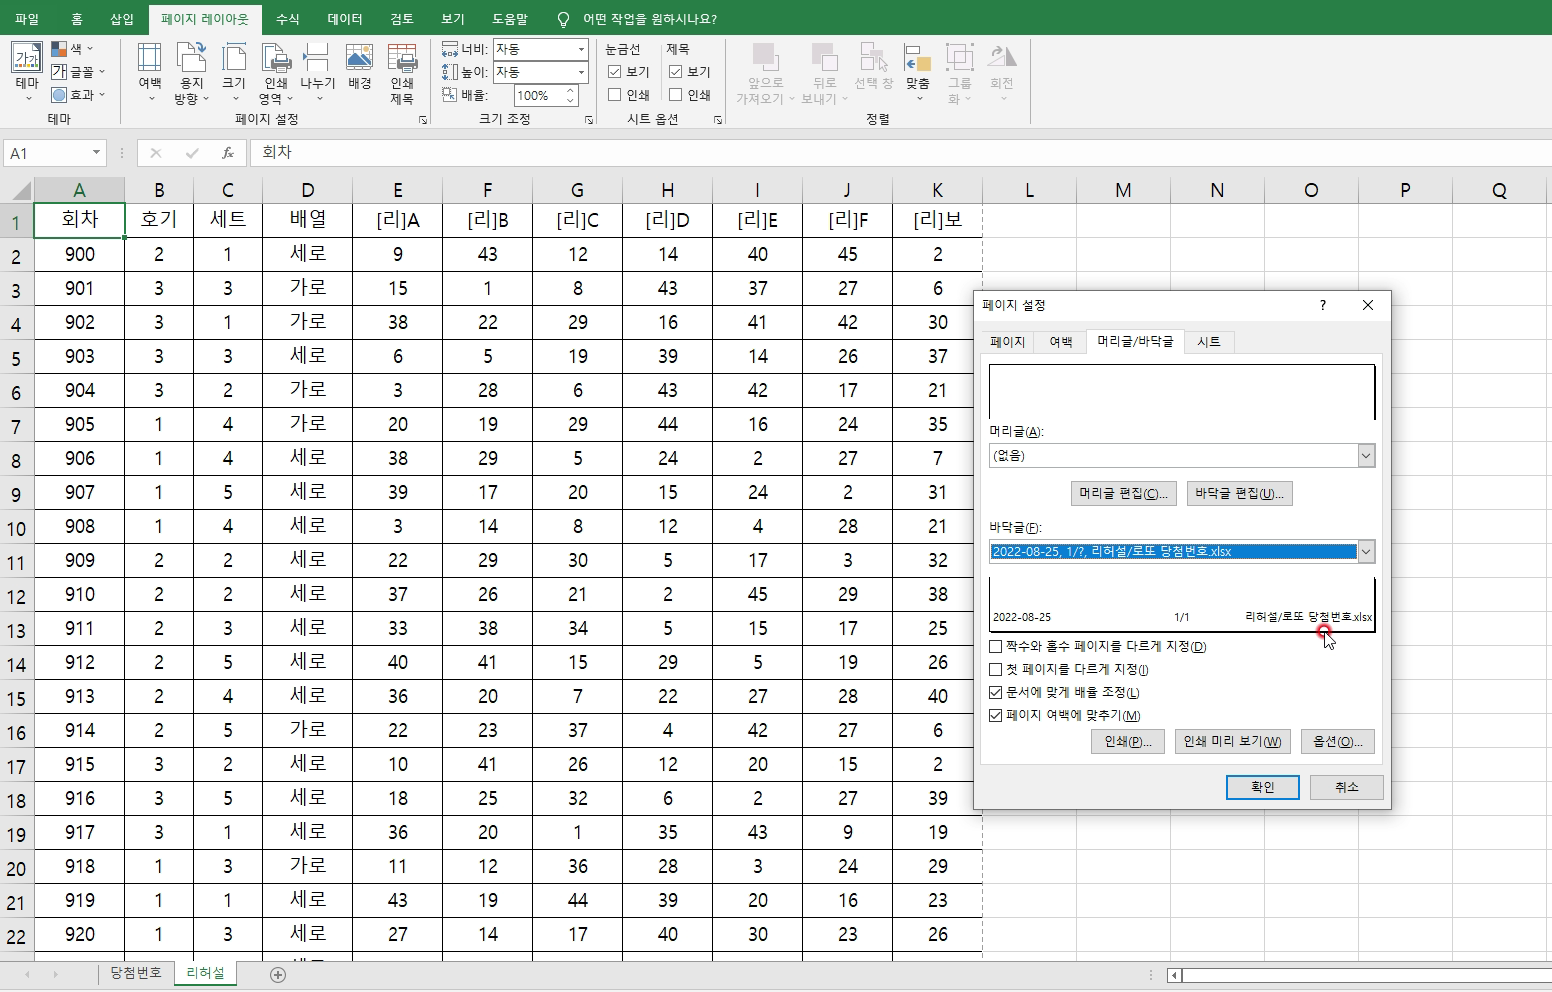This screenshot has height=992, width=1552.
Task: Click the 인쇄 제목 print titles button
Action: 402,72
